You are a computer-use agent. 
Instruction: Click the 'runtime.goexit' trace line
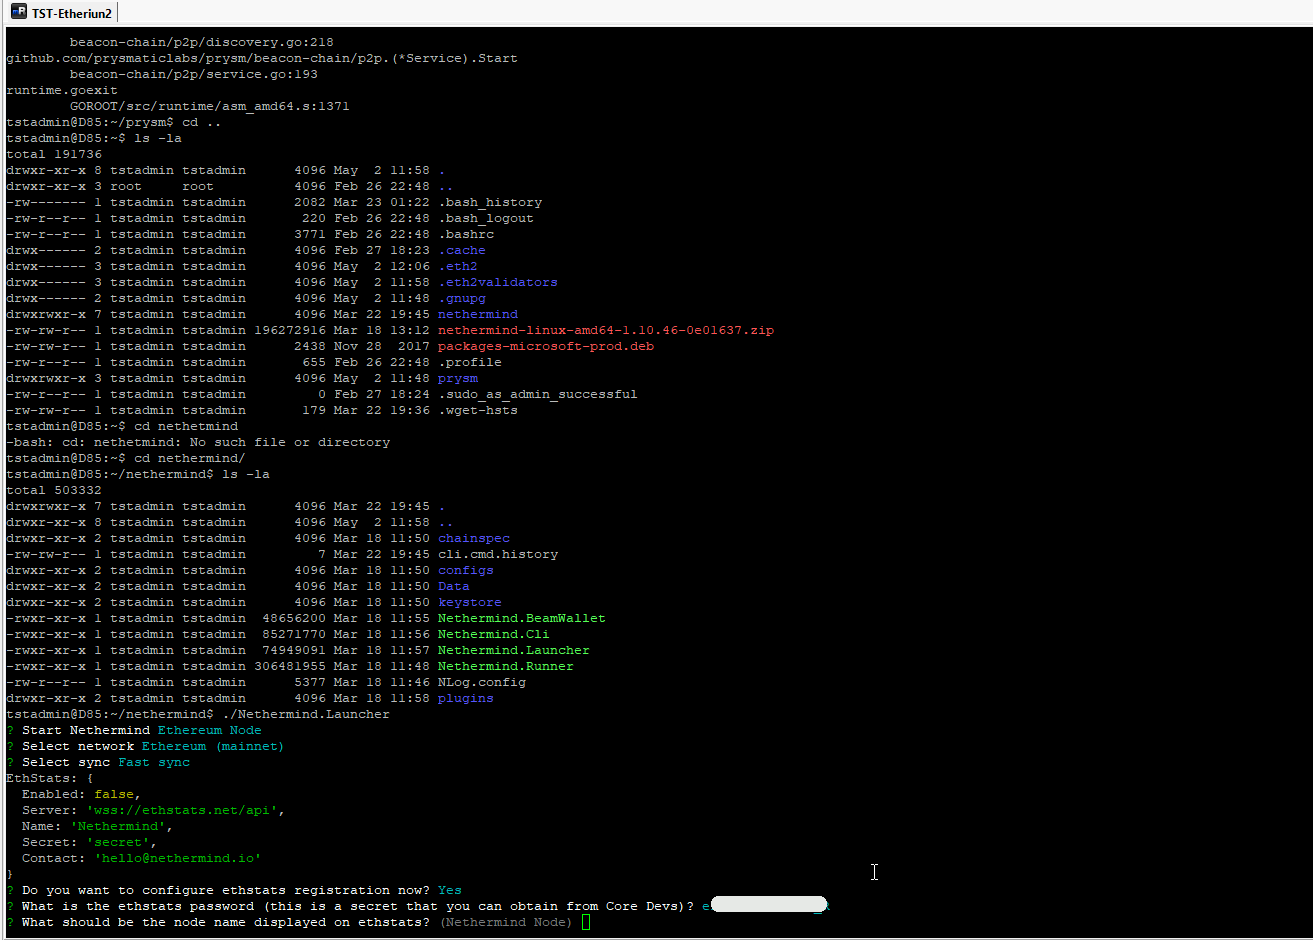click(62, 90)
